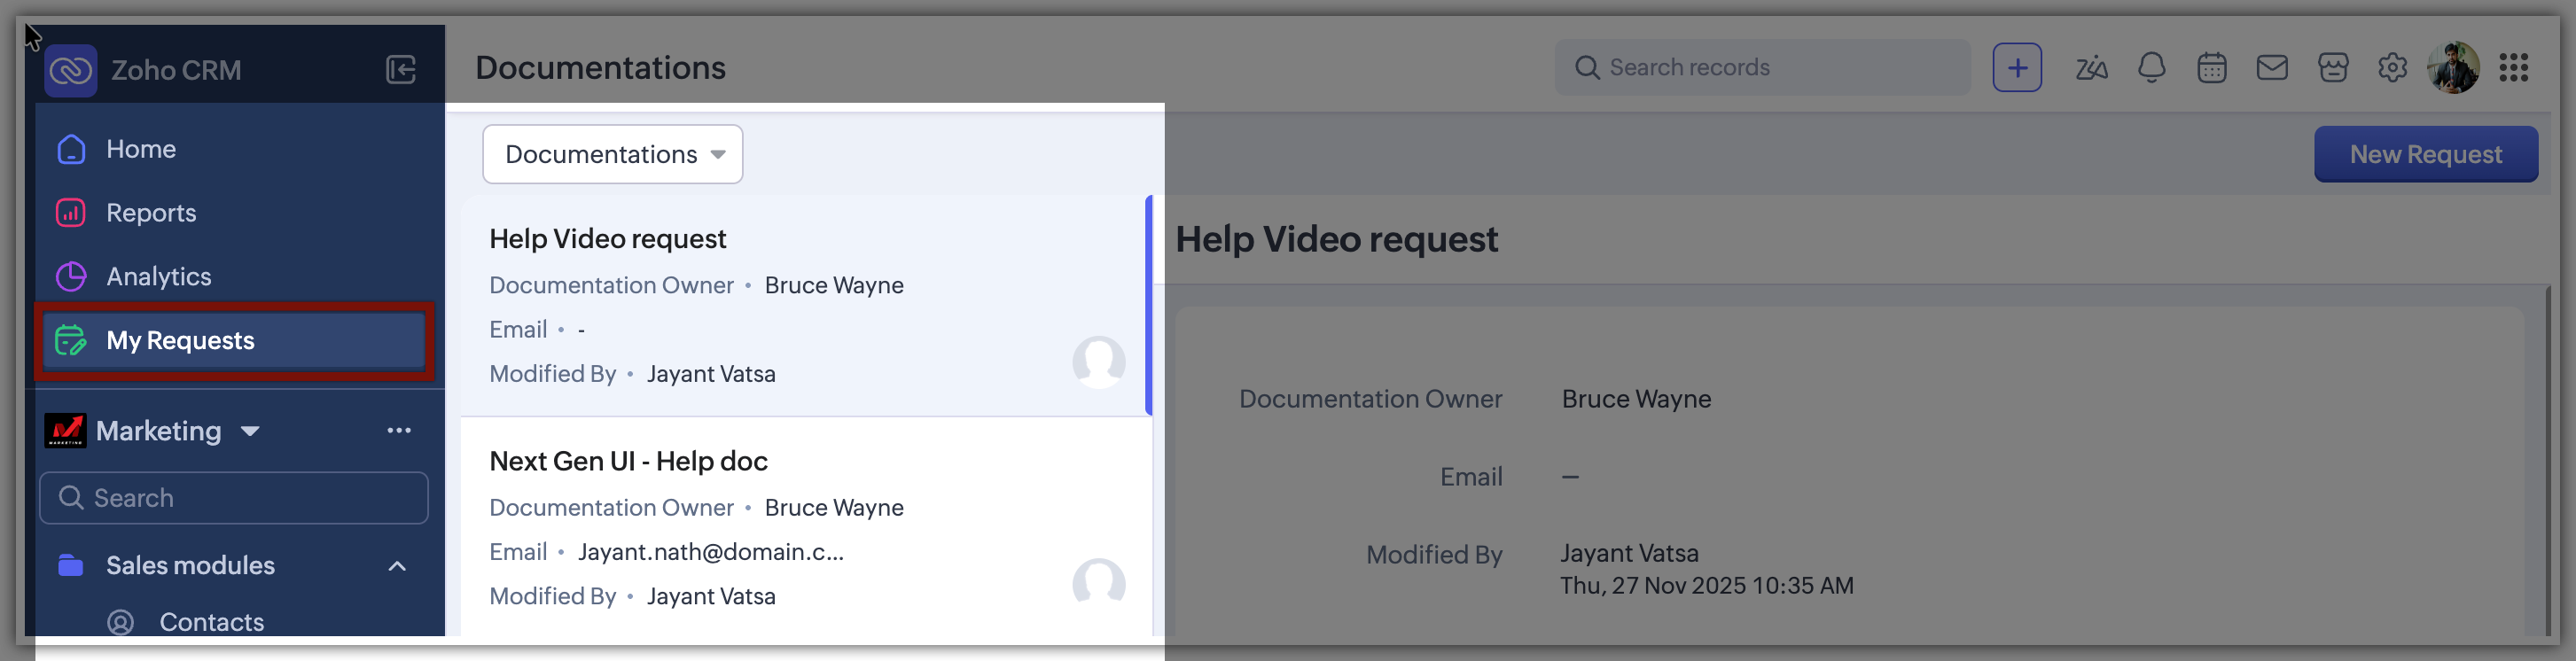Go to Home in sidebar
The image size is (2576, 661).
point(141,149)
